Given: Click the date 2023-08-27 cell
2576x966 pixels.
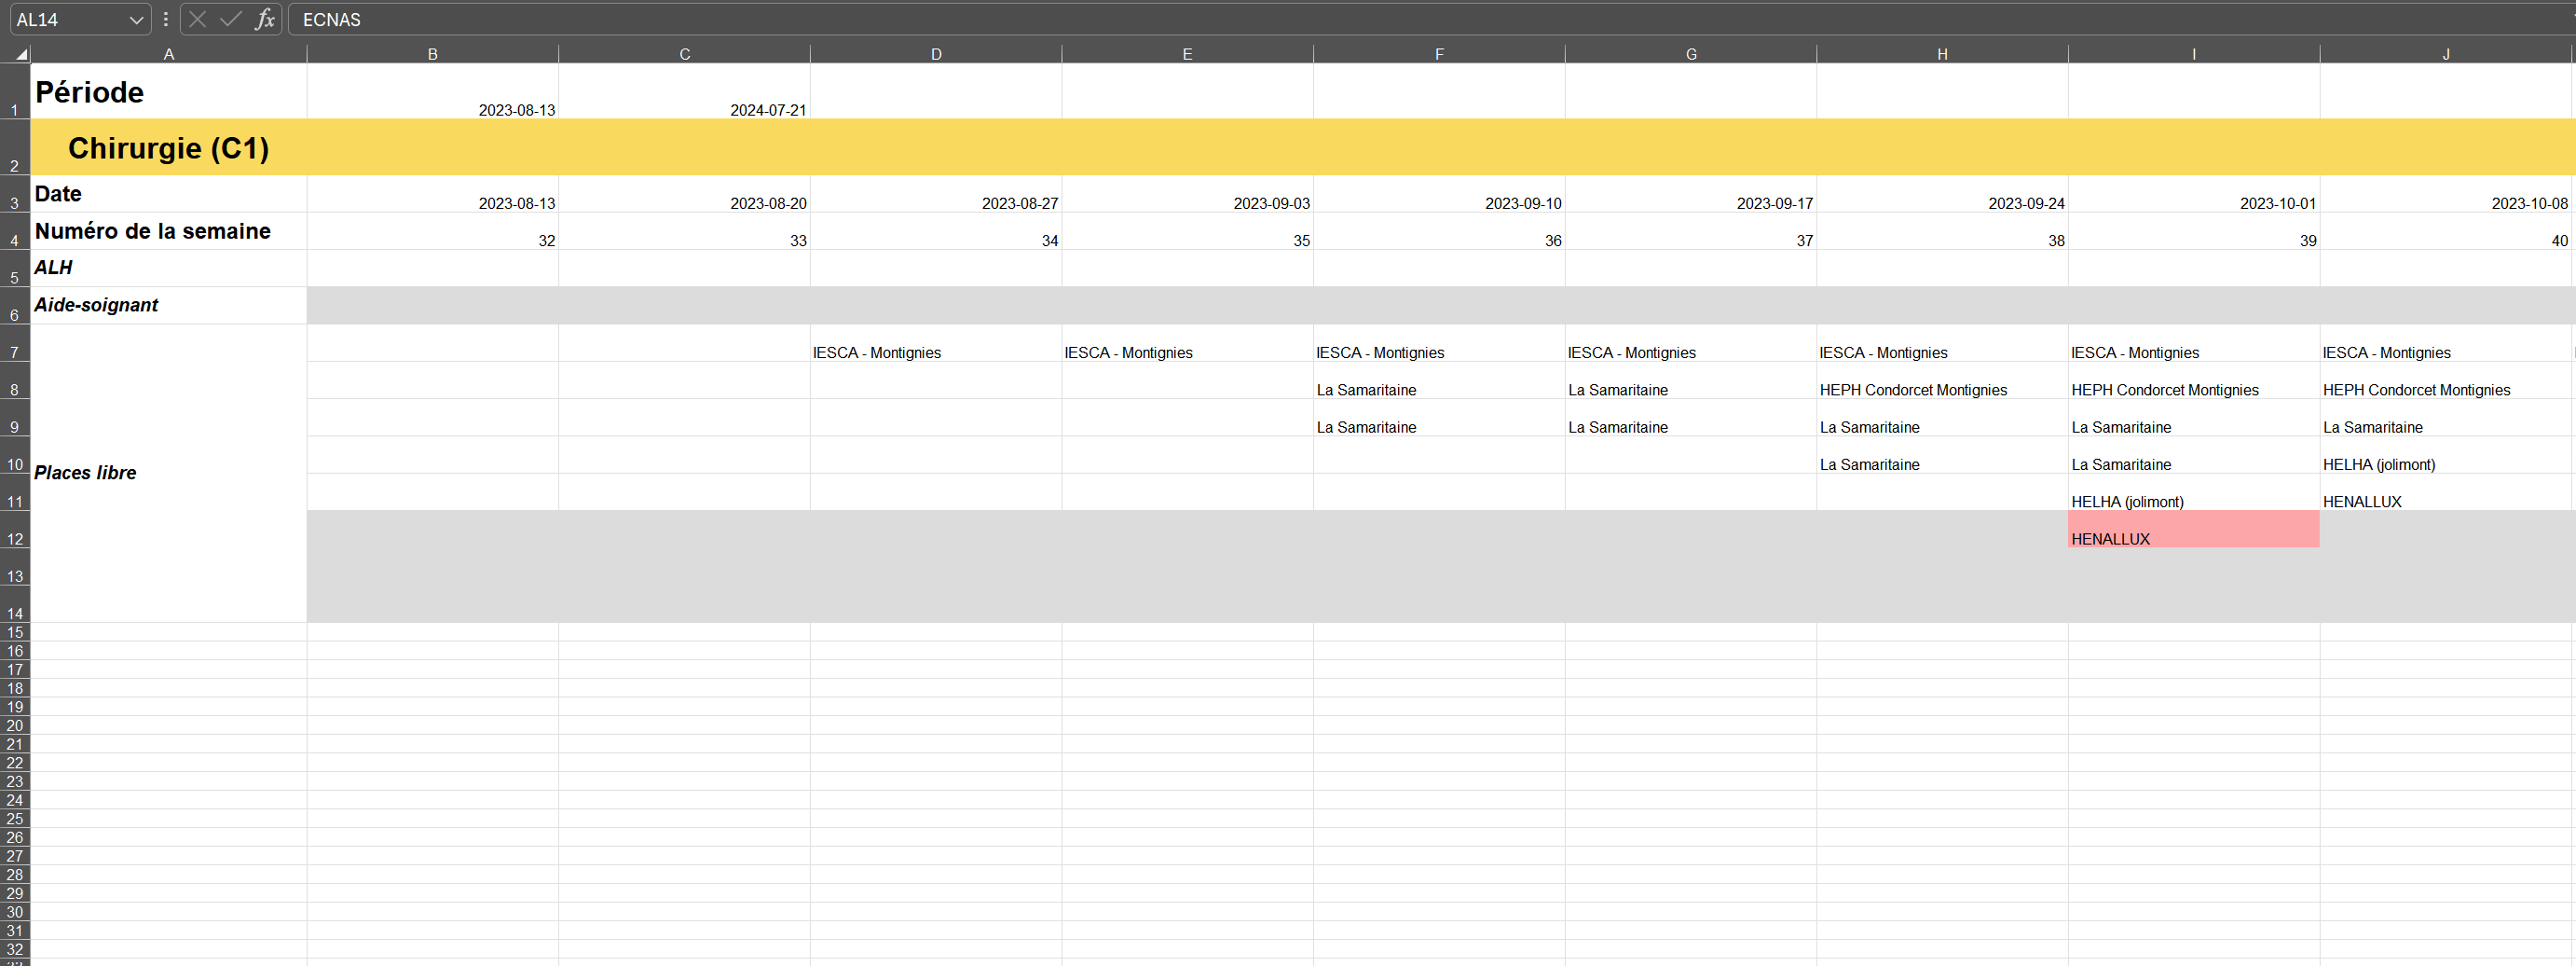Looking at the screenshot, I should (x=936, y=194).
